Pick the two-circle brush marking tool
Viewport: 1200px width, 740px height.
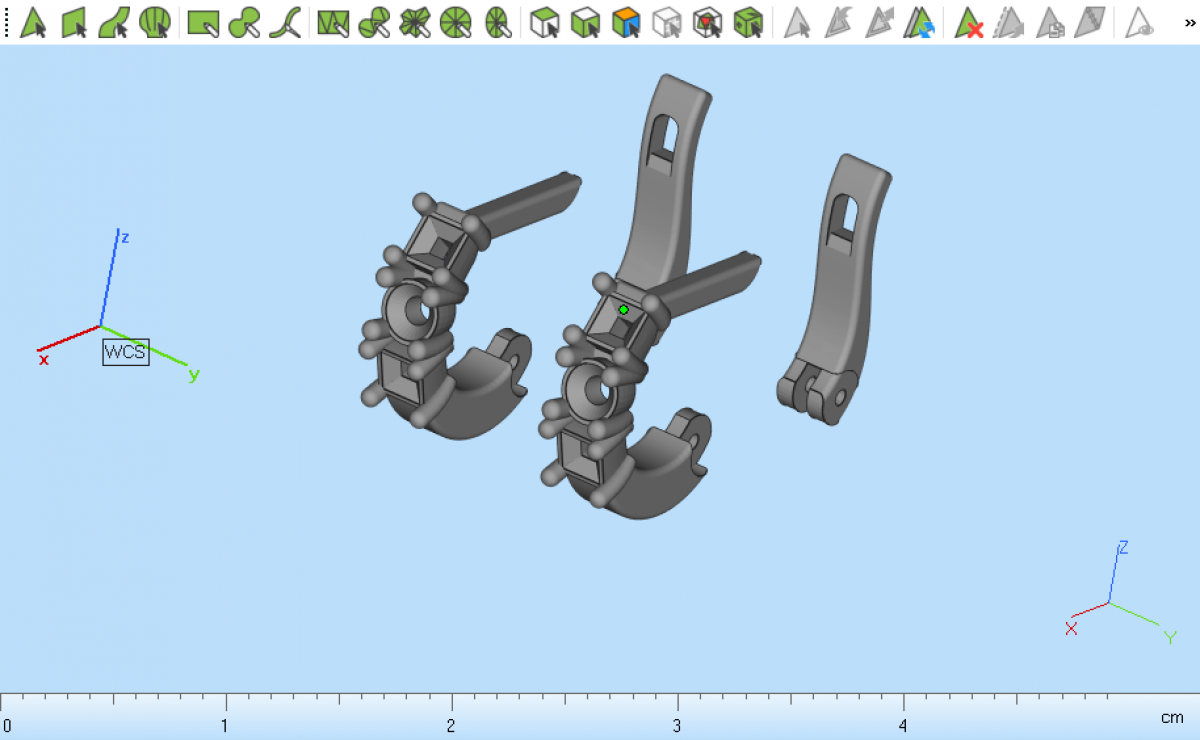tap(244, 22)
